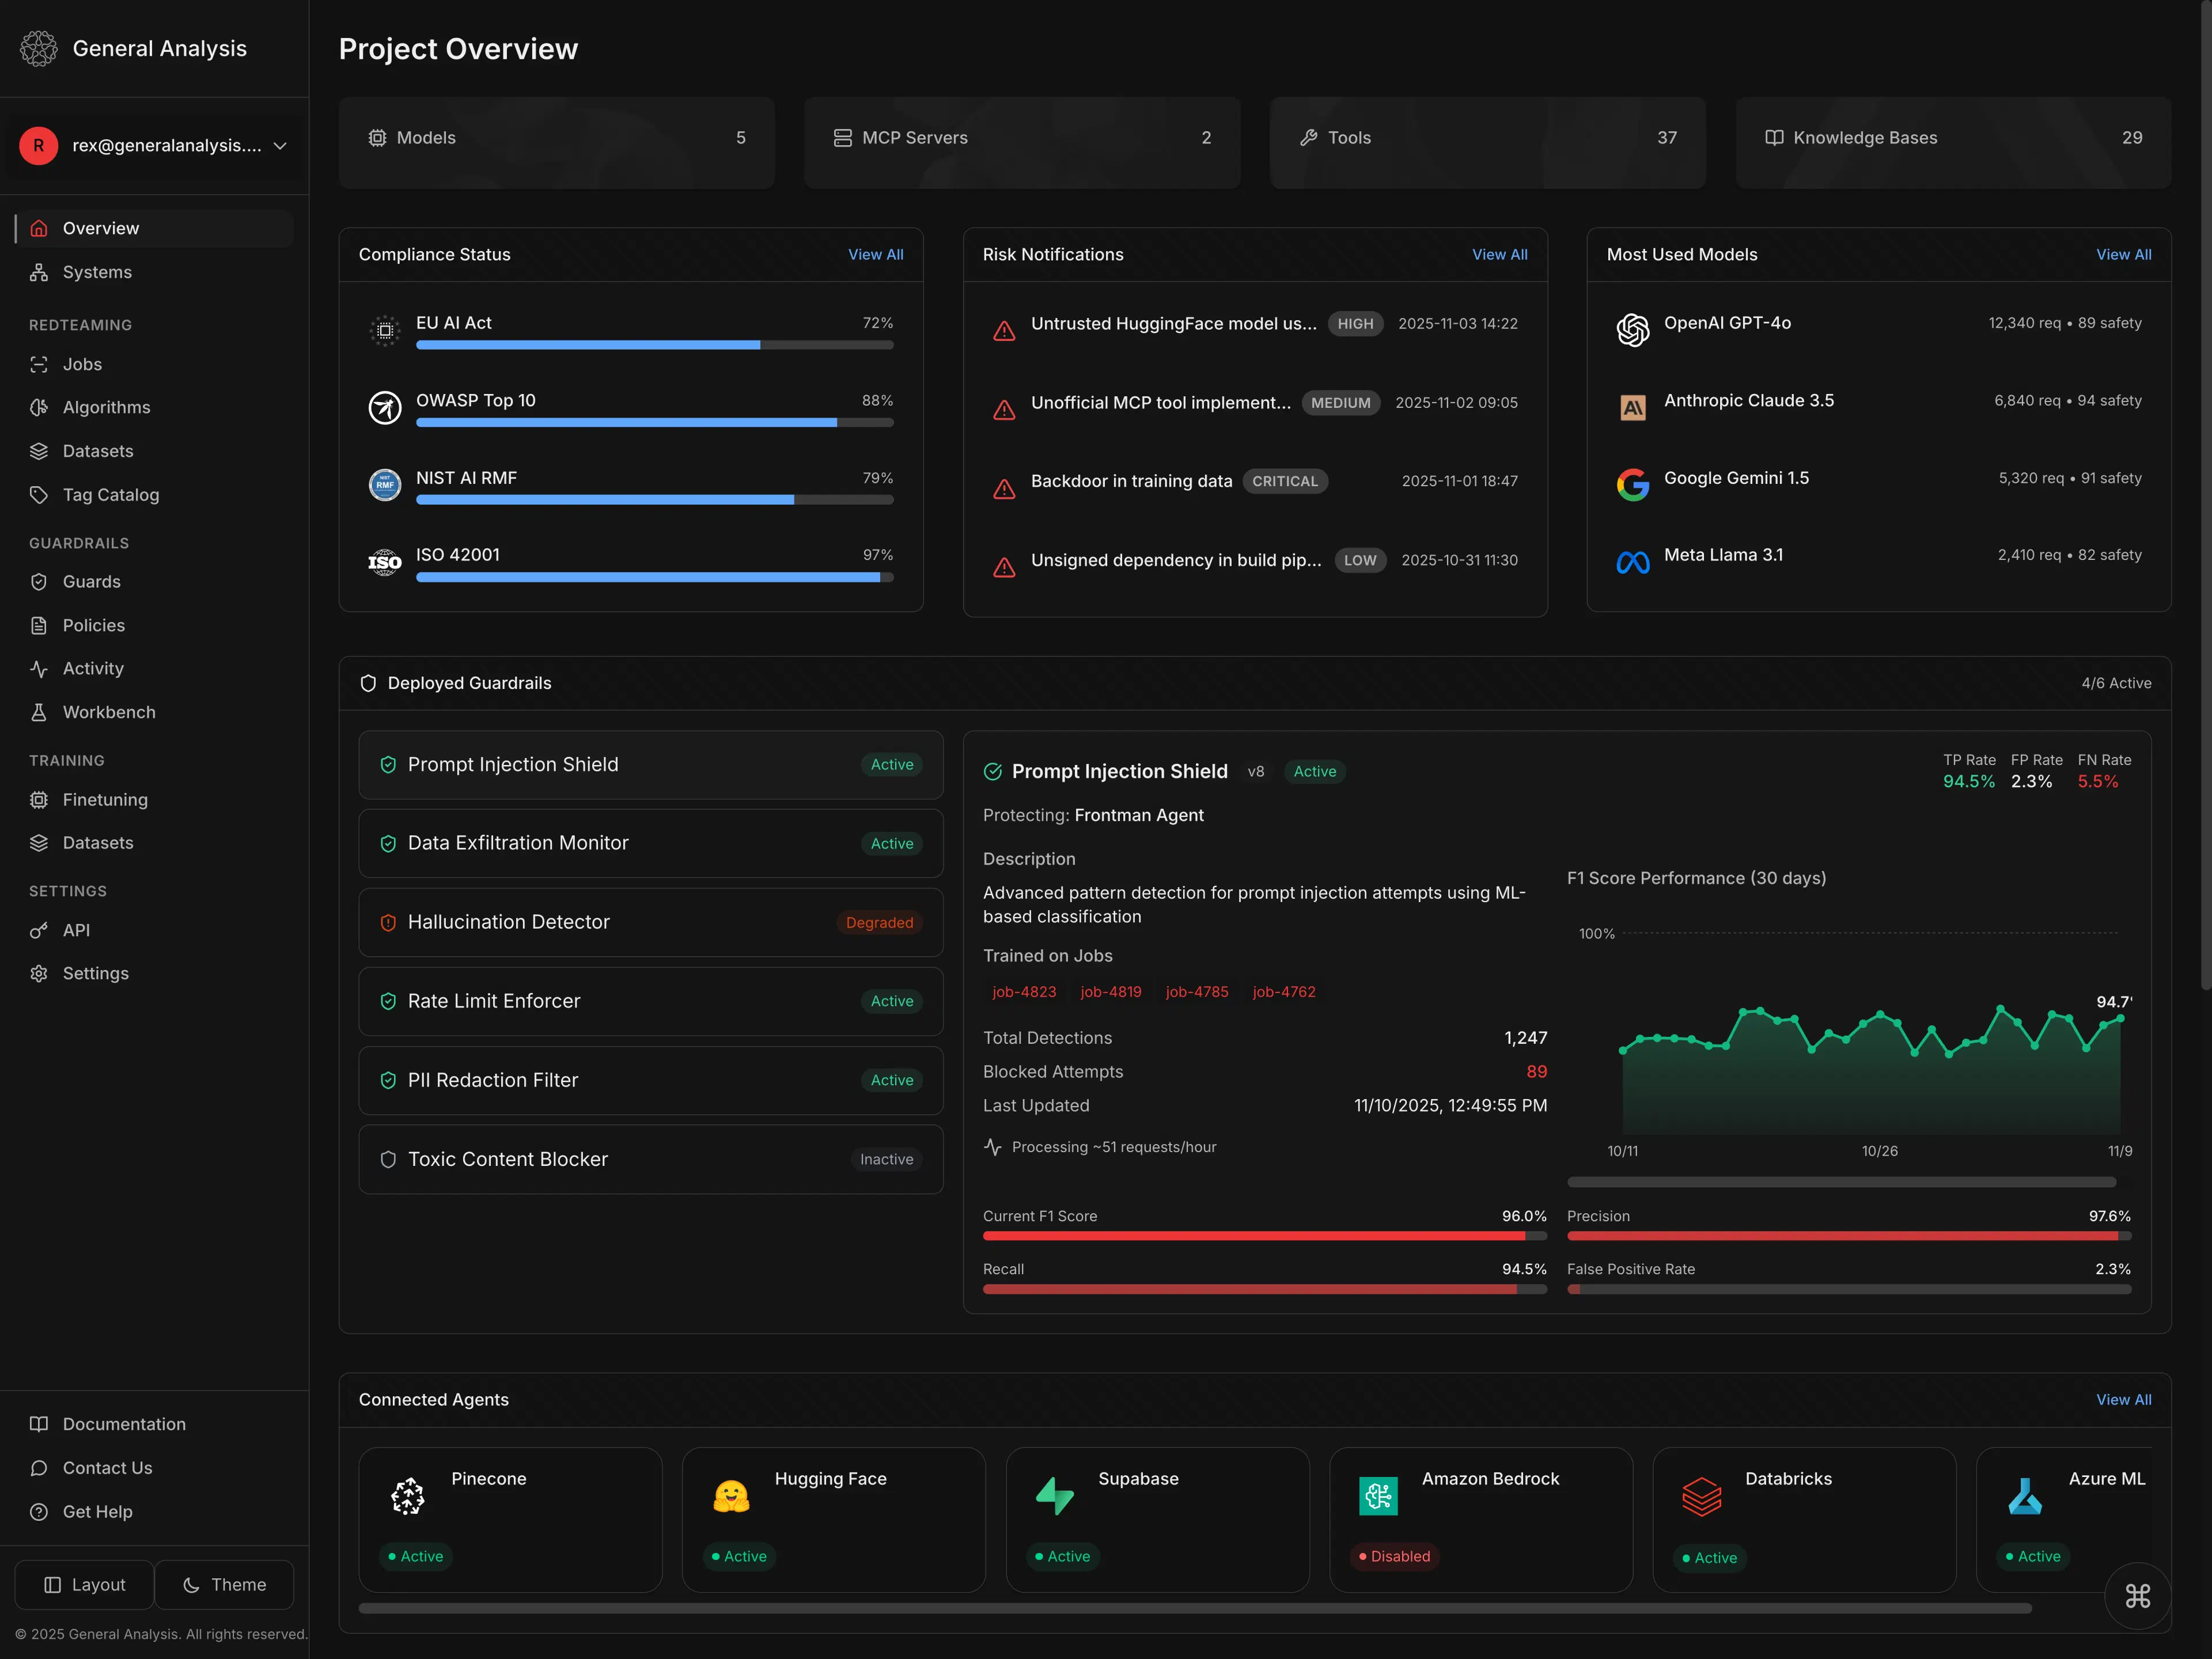The width and height of the screenshot is (2212, 1659).
Task: Click the Guards shield icon
Action: (x=39, y=581)
